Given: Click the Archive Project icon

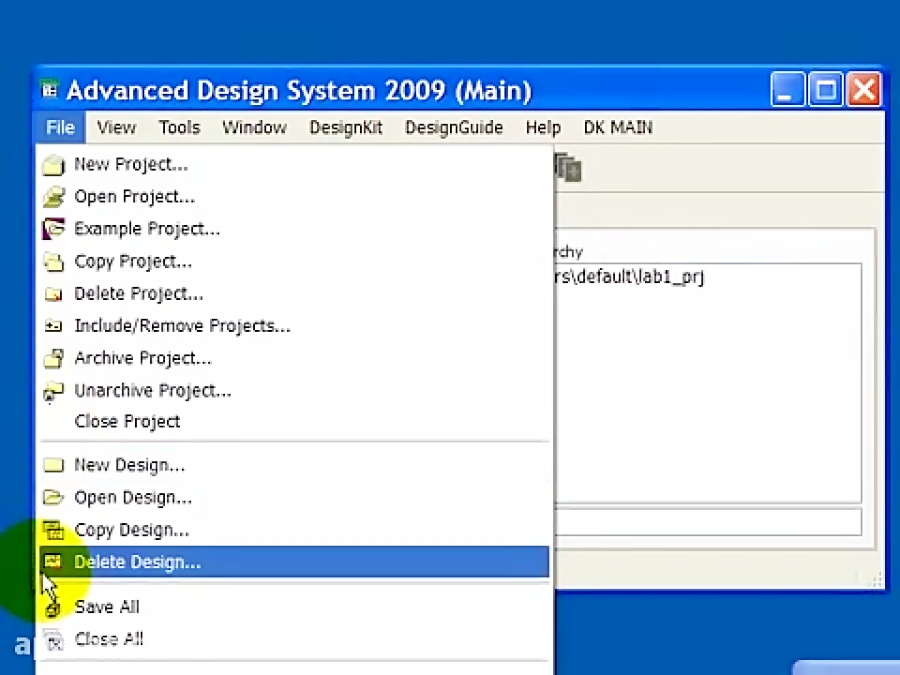Looking at the screenshot, I should (x=54, y=358).
